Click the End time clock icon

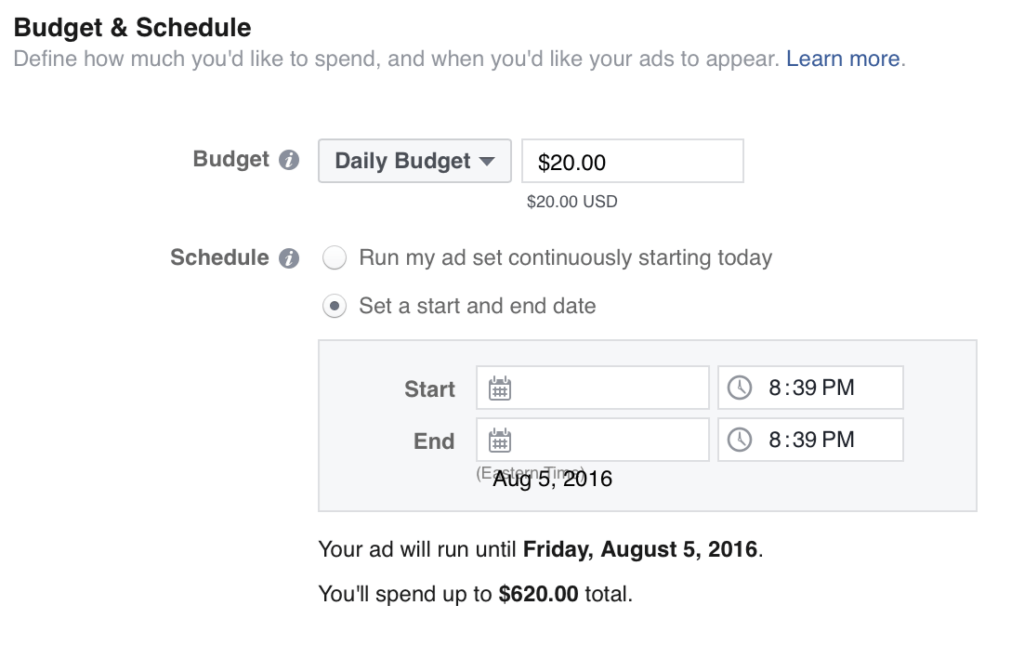click(739, 440)
